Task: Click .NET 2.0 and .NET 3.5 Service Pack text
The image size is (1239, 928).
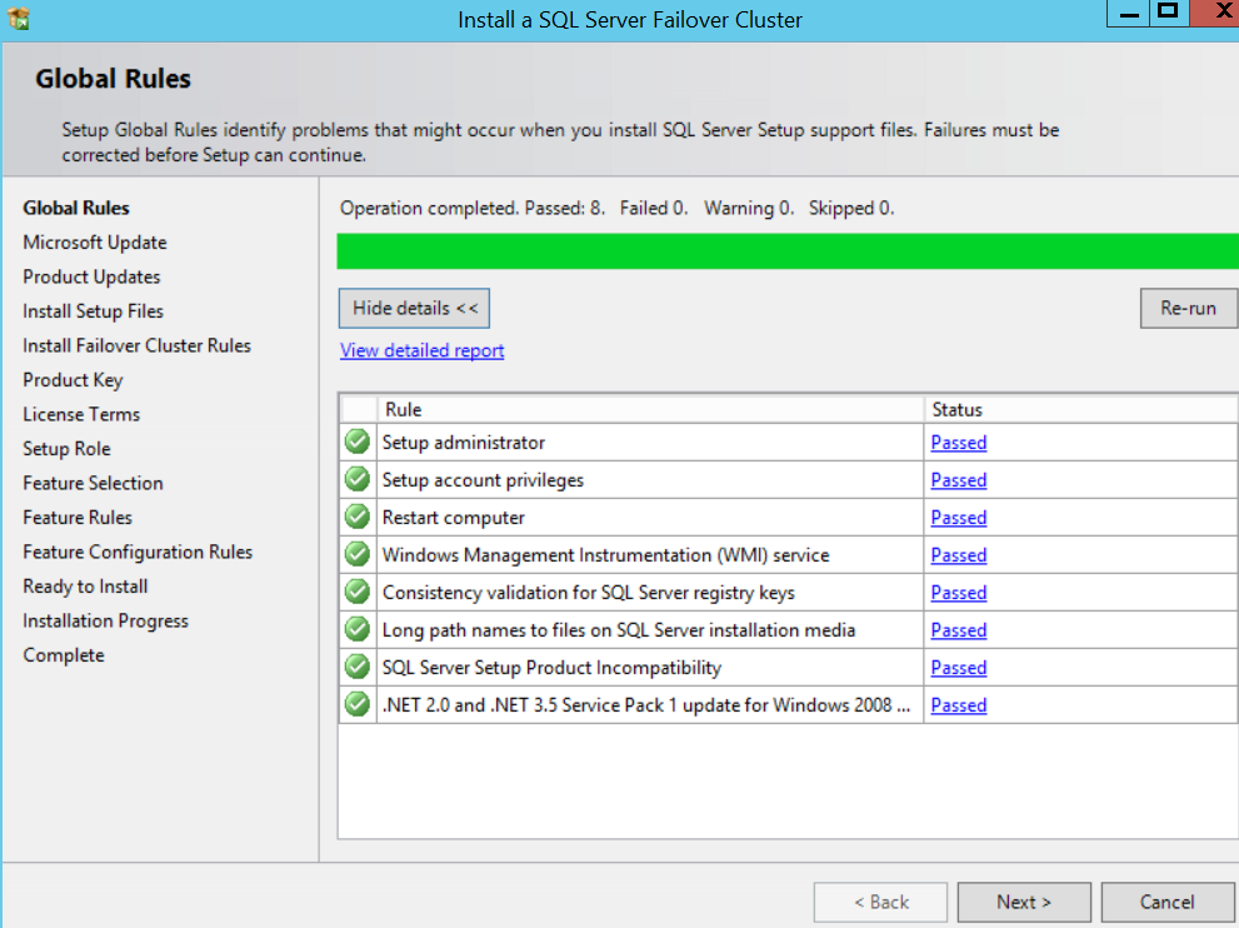Action: pyautogui.click(x=647, y=705)
